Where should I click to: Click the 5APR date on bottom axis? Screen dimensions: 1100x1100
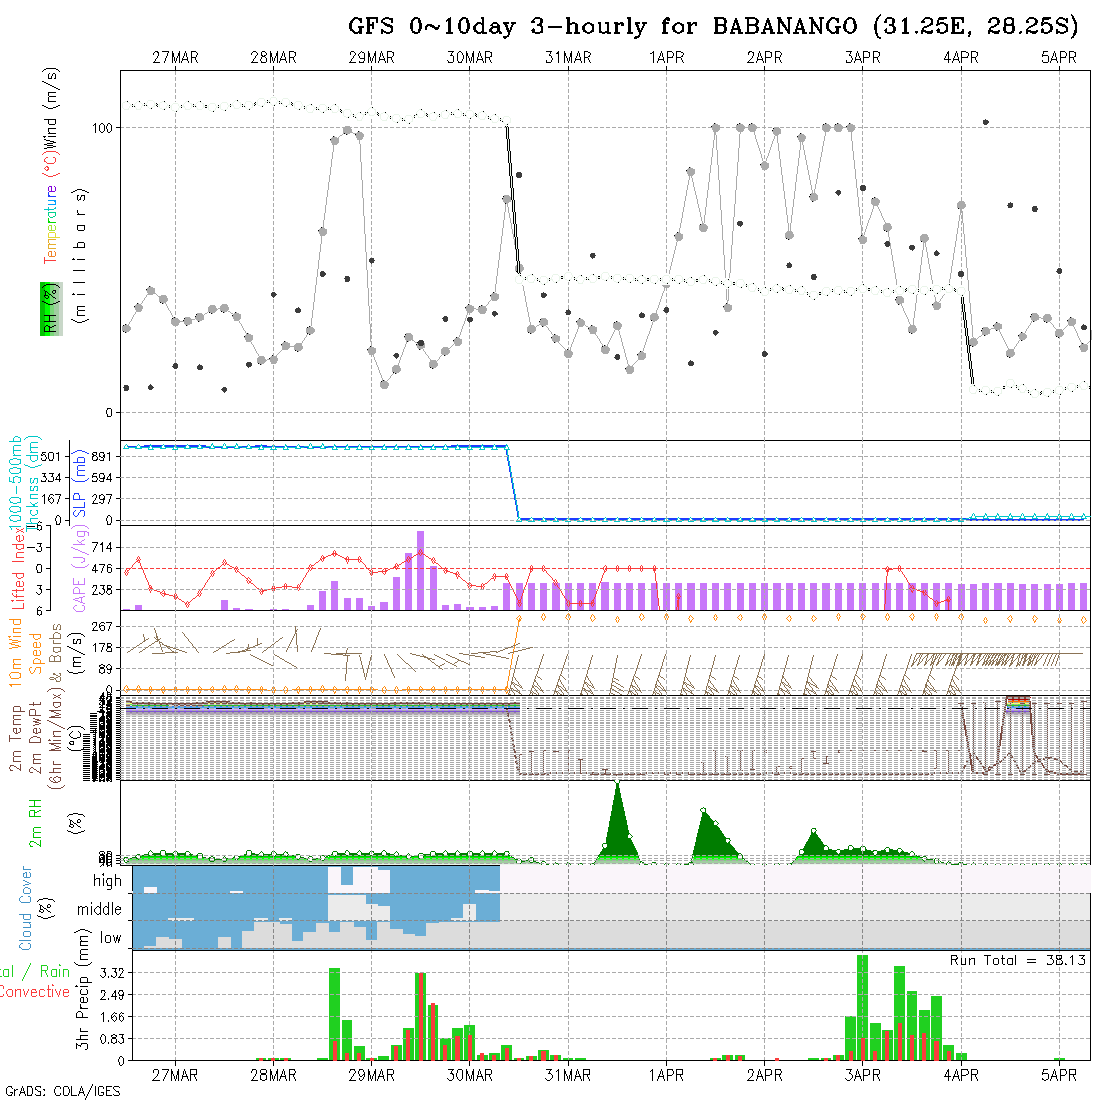tap(1058, 1075)
